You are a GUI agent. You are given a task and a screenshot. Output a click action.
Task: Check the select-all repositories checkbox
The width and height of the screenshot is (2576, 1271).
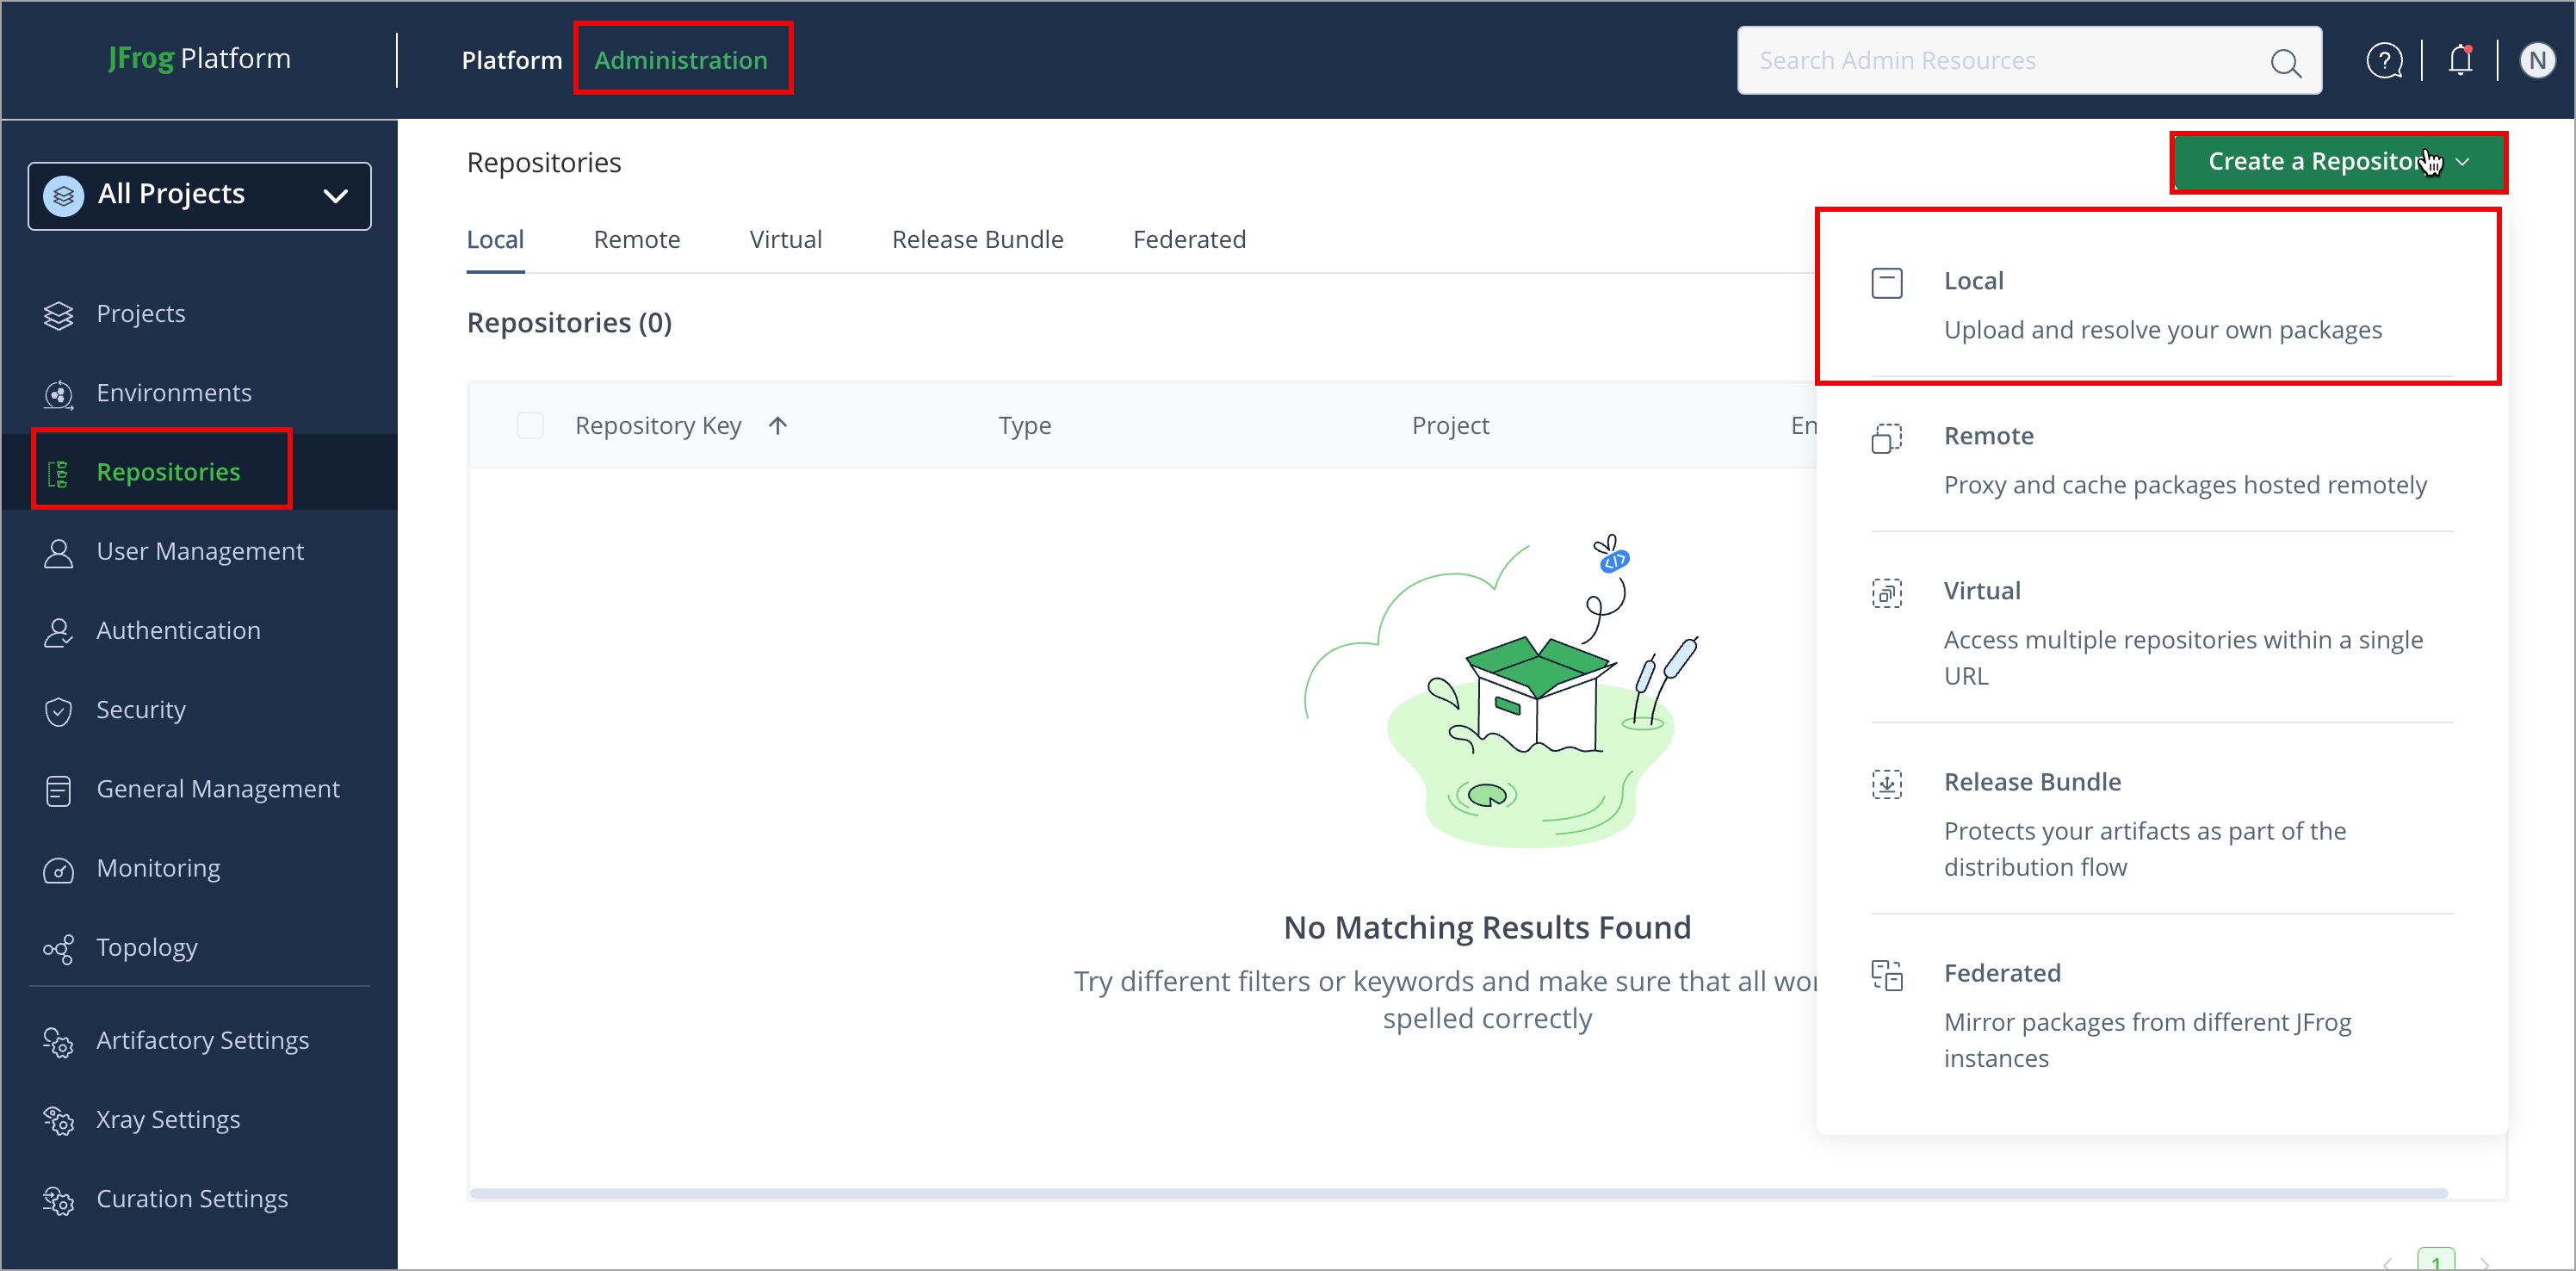pyautogui.click(x=531, y=425)
